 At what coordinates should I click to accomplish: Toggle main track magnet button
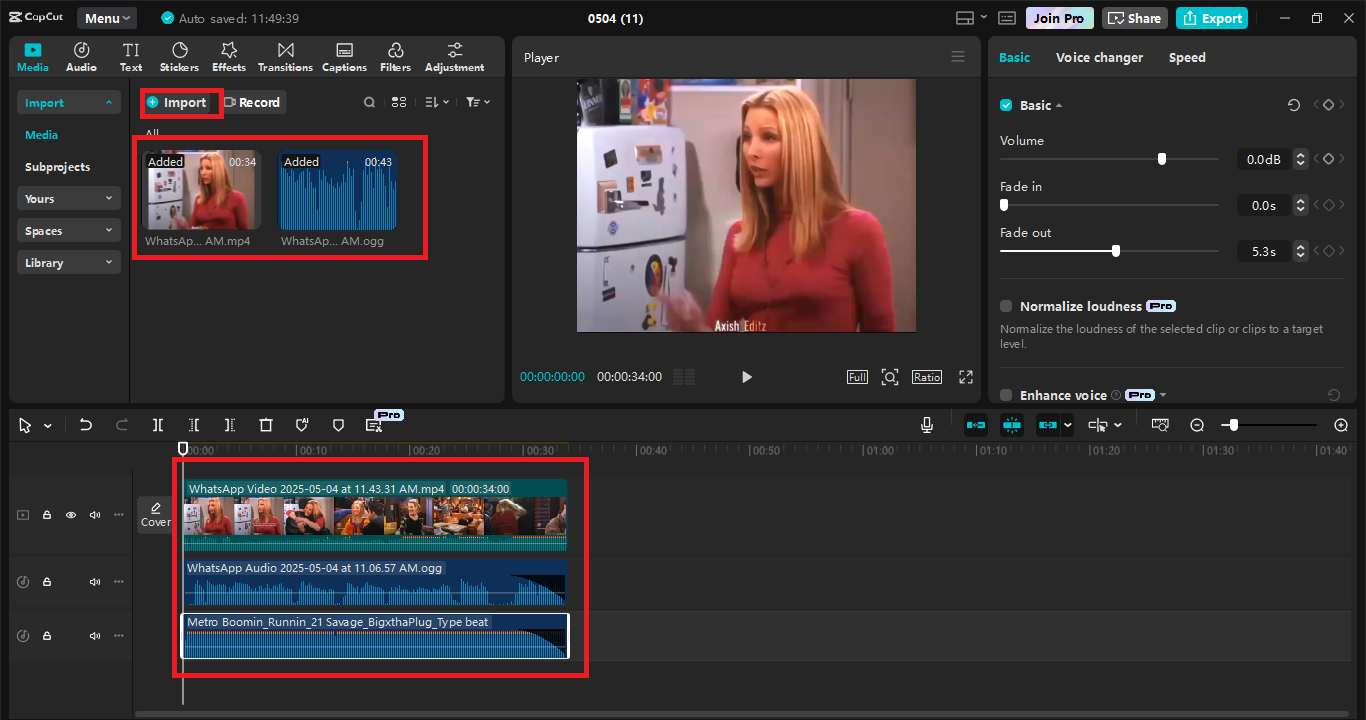pos(976,425)
